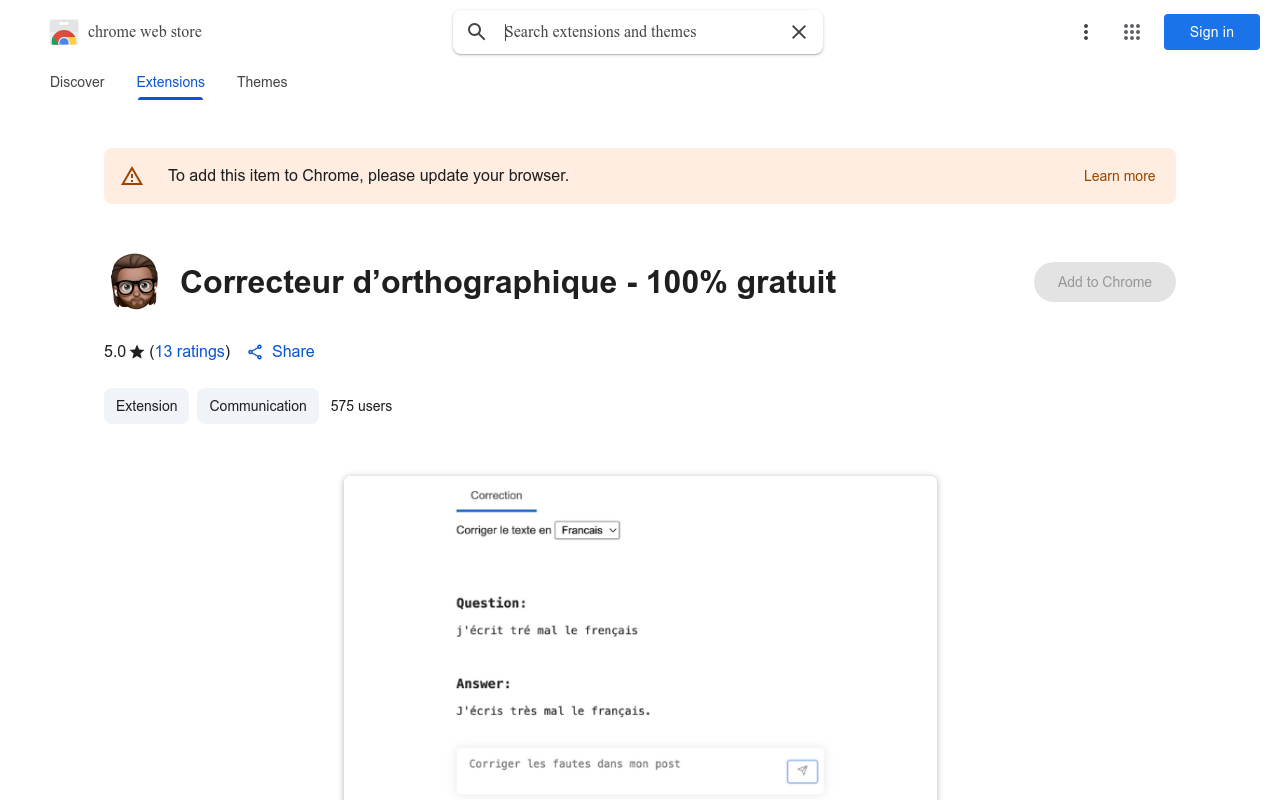
Task: Open the Google apps grid launcher
Action: (1131, 32)
